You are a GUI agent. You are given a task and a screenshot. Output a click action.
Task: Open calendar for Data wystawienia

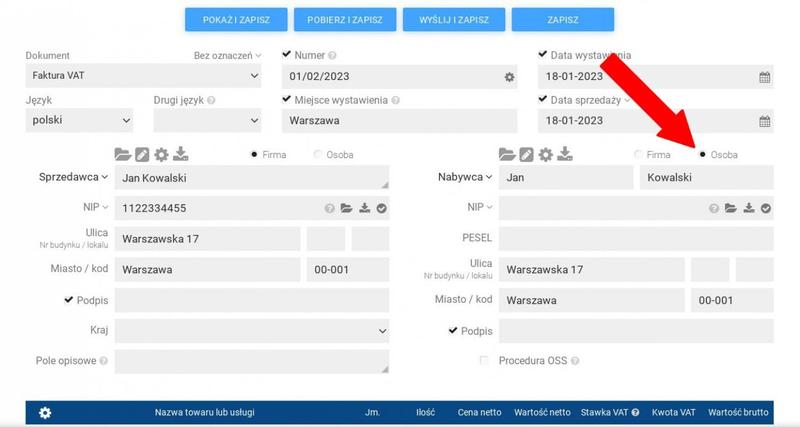(765, 77)
